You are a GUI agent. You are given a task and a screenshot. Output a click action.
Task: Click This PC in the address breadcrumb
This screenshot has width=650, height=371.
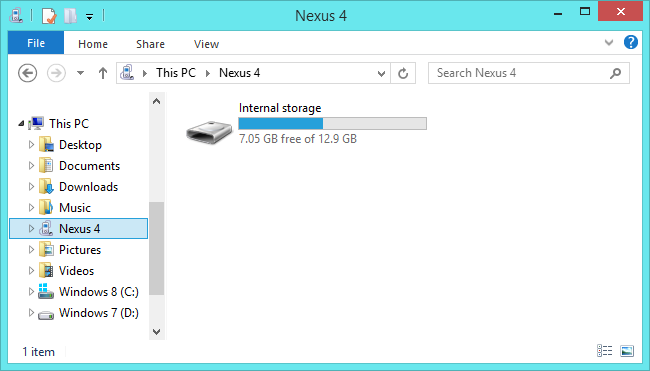[x=176, y=73]
